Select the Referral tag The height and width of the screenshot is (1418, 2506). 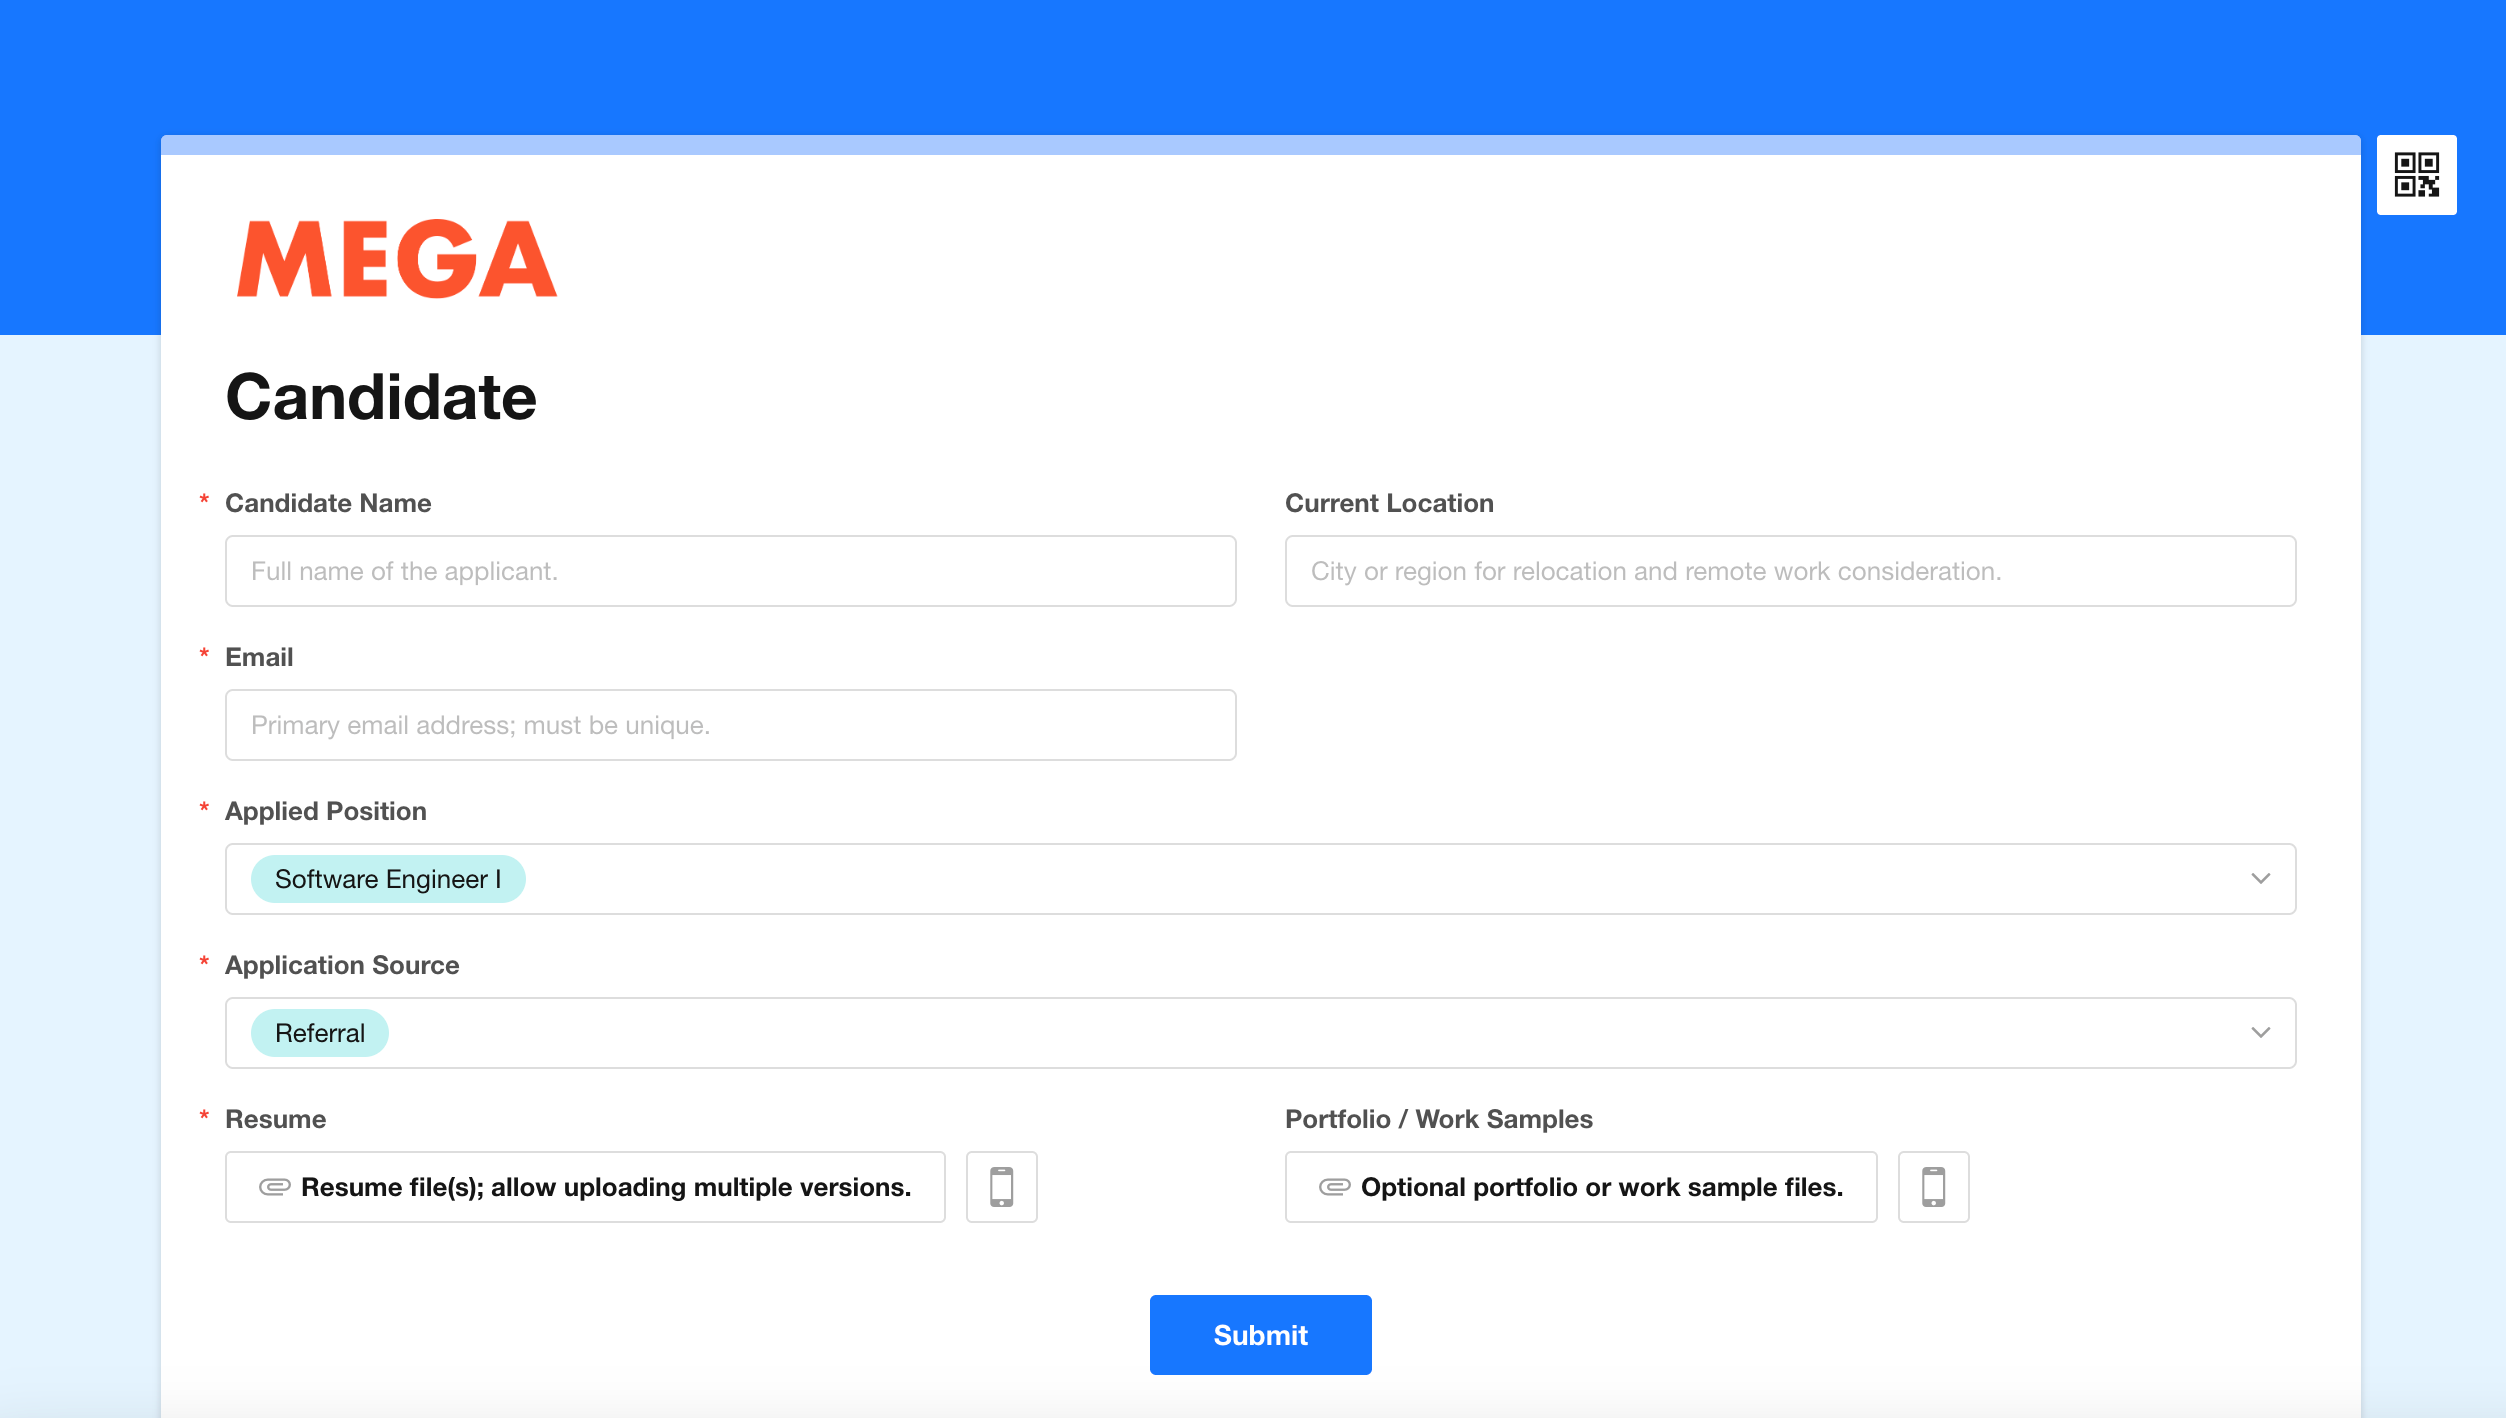(x=320, y=1033)
